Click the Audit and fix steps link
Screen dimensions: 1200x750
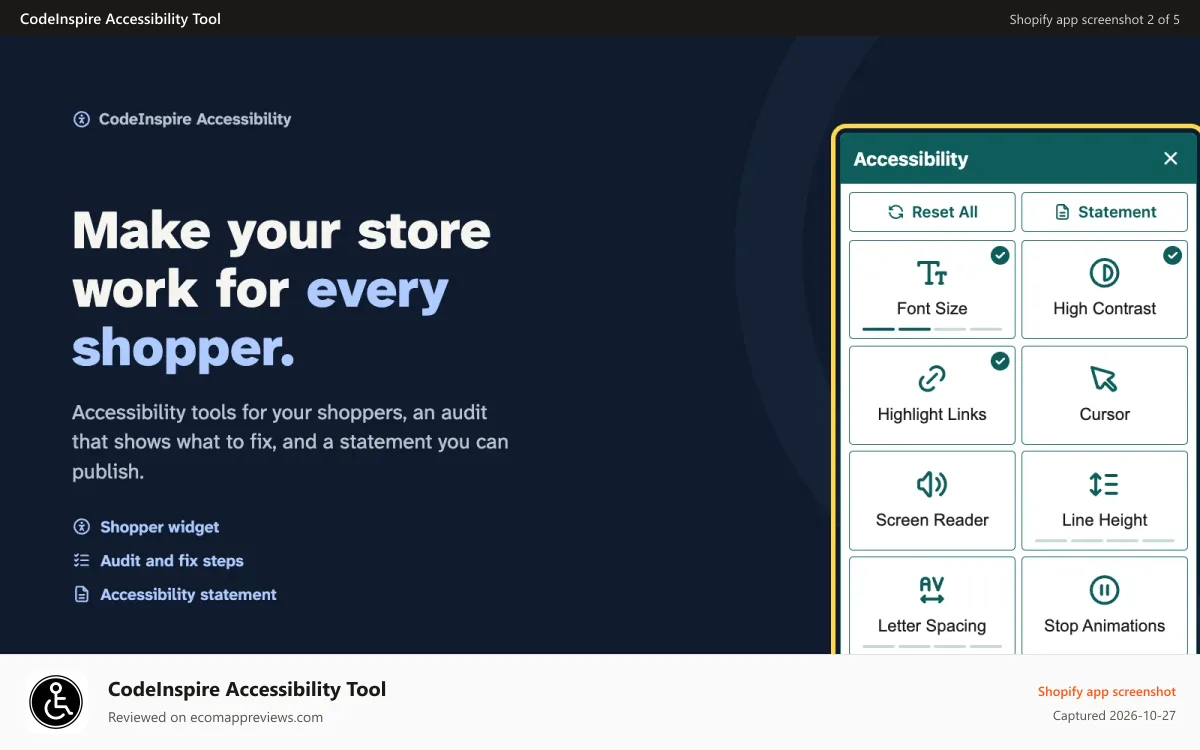(x=172, y=561)
